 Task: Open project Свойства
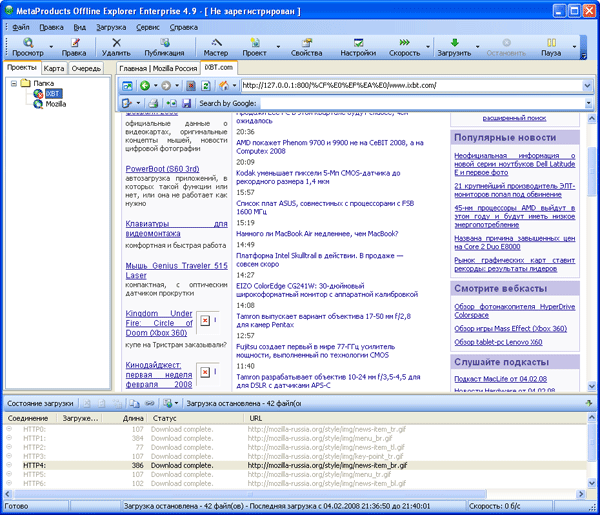[306, 48]
